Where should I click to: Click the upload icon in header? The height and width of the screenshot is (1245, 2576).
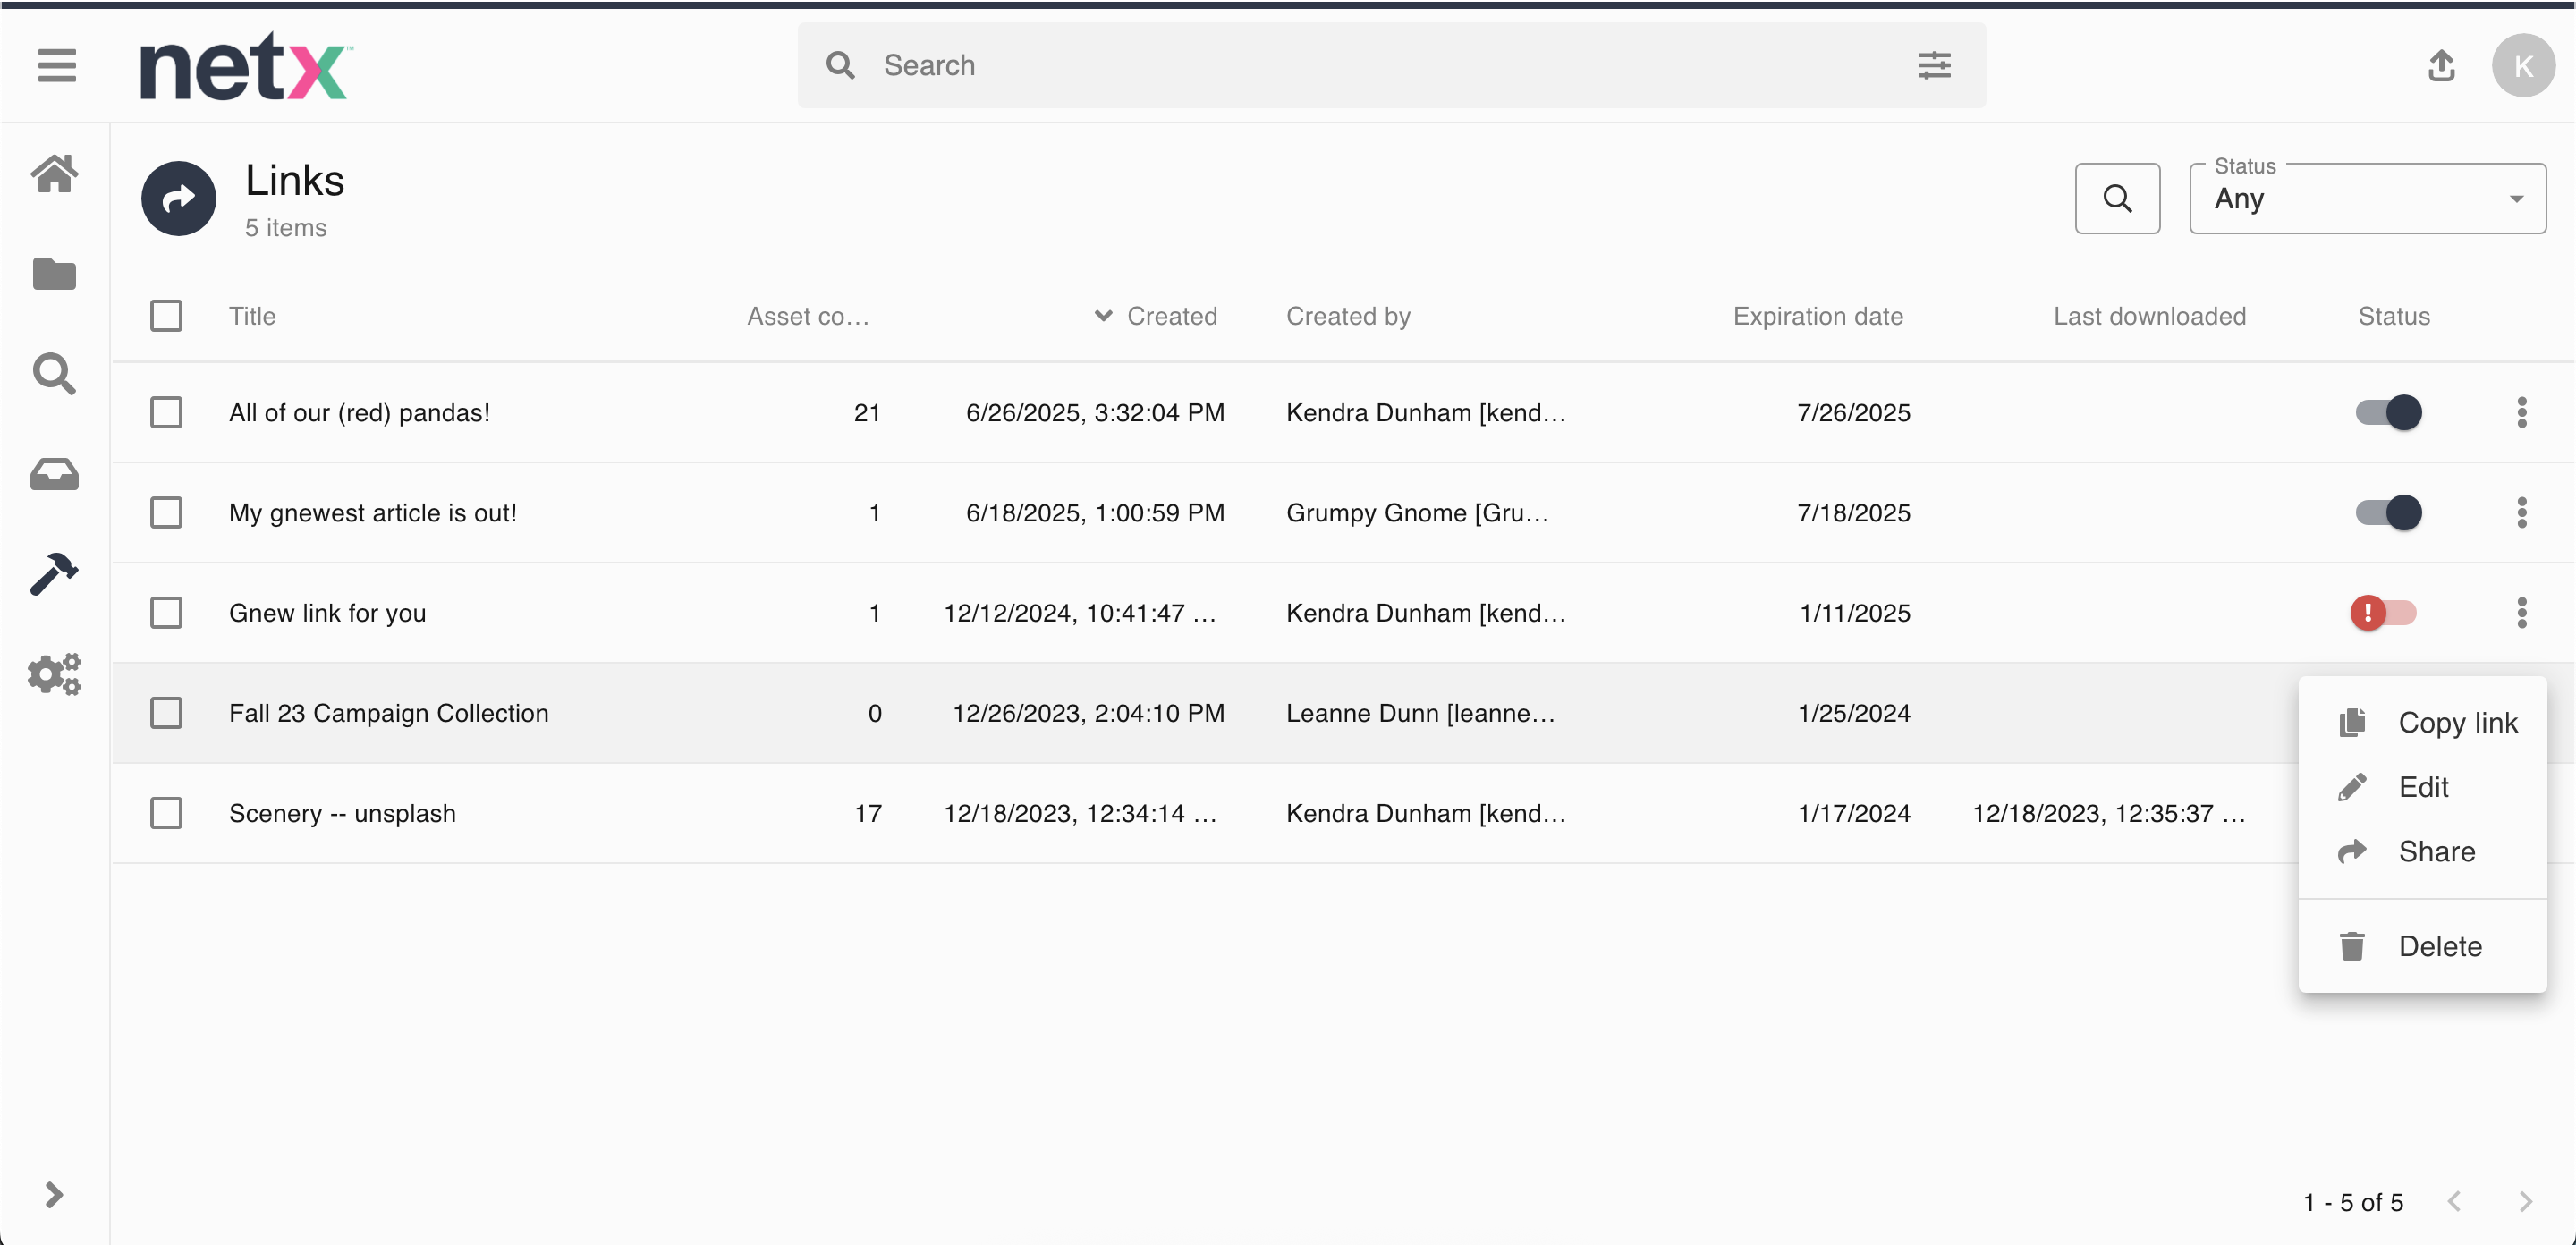pos(2441,66)
